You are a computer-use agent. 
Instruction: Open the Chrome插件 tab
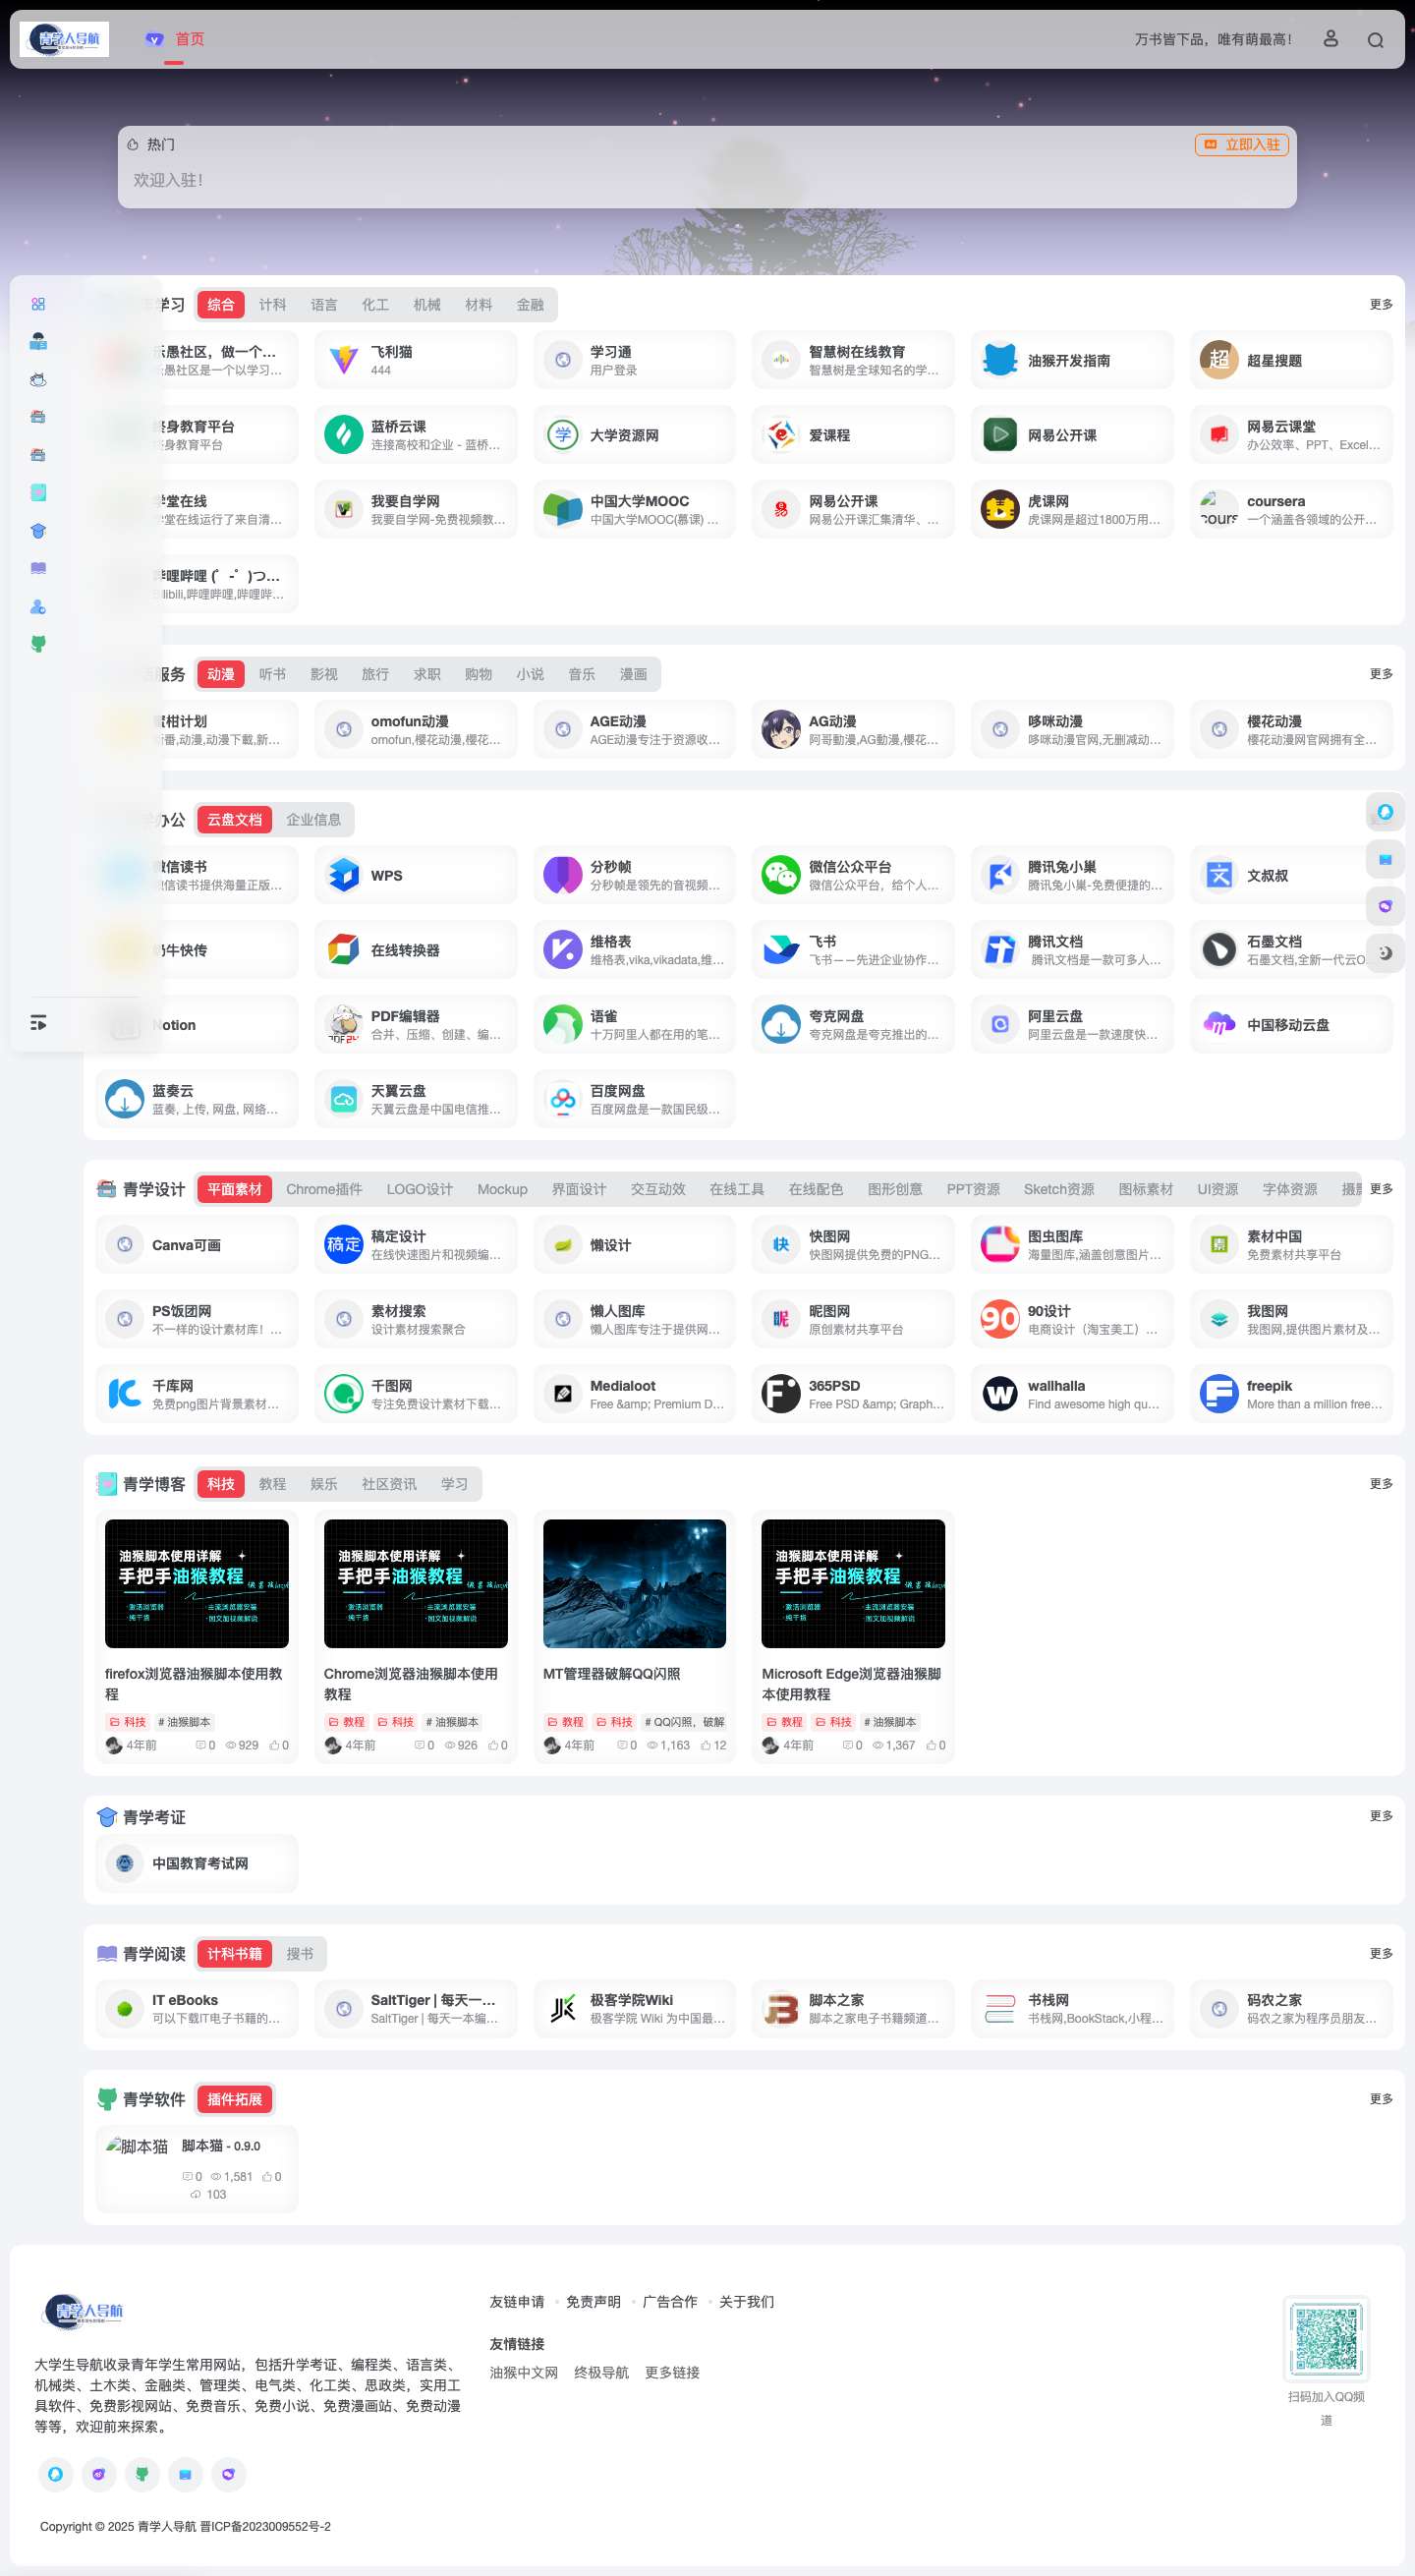tap(324, 1190)
